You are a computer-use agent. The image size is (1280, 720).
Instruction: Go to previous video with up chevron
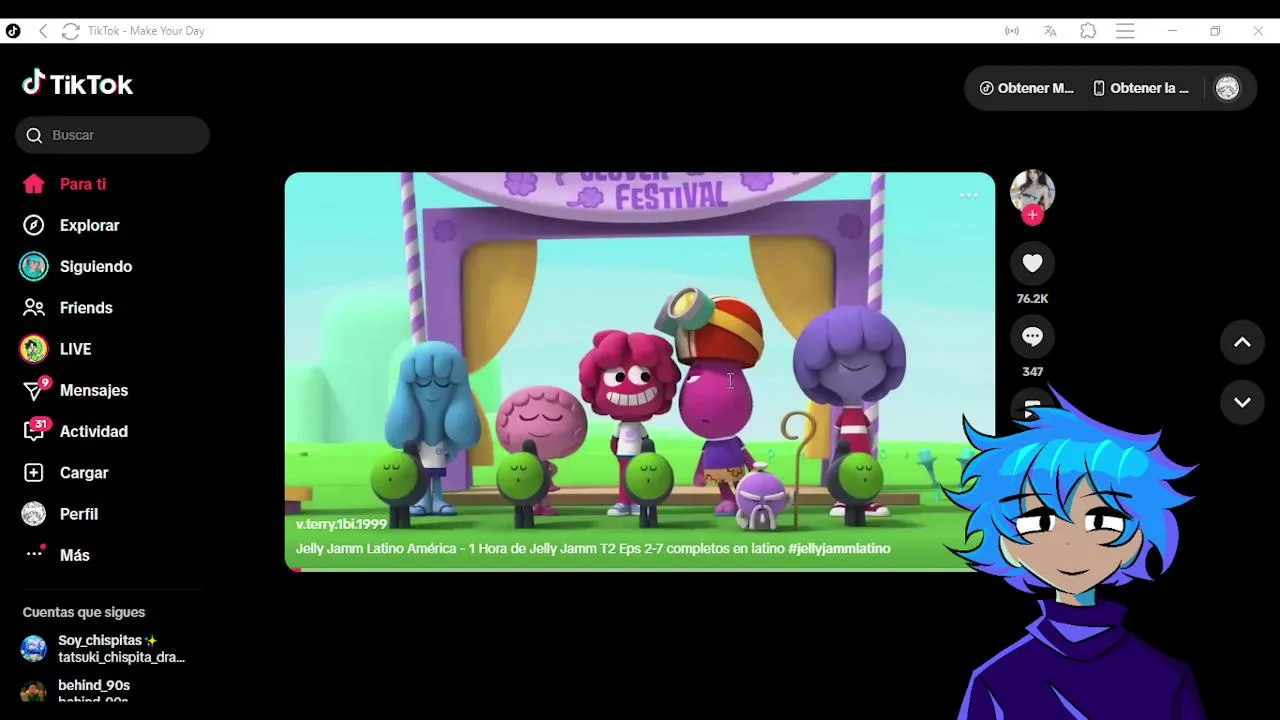1242,342
